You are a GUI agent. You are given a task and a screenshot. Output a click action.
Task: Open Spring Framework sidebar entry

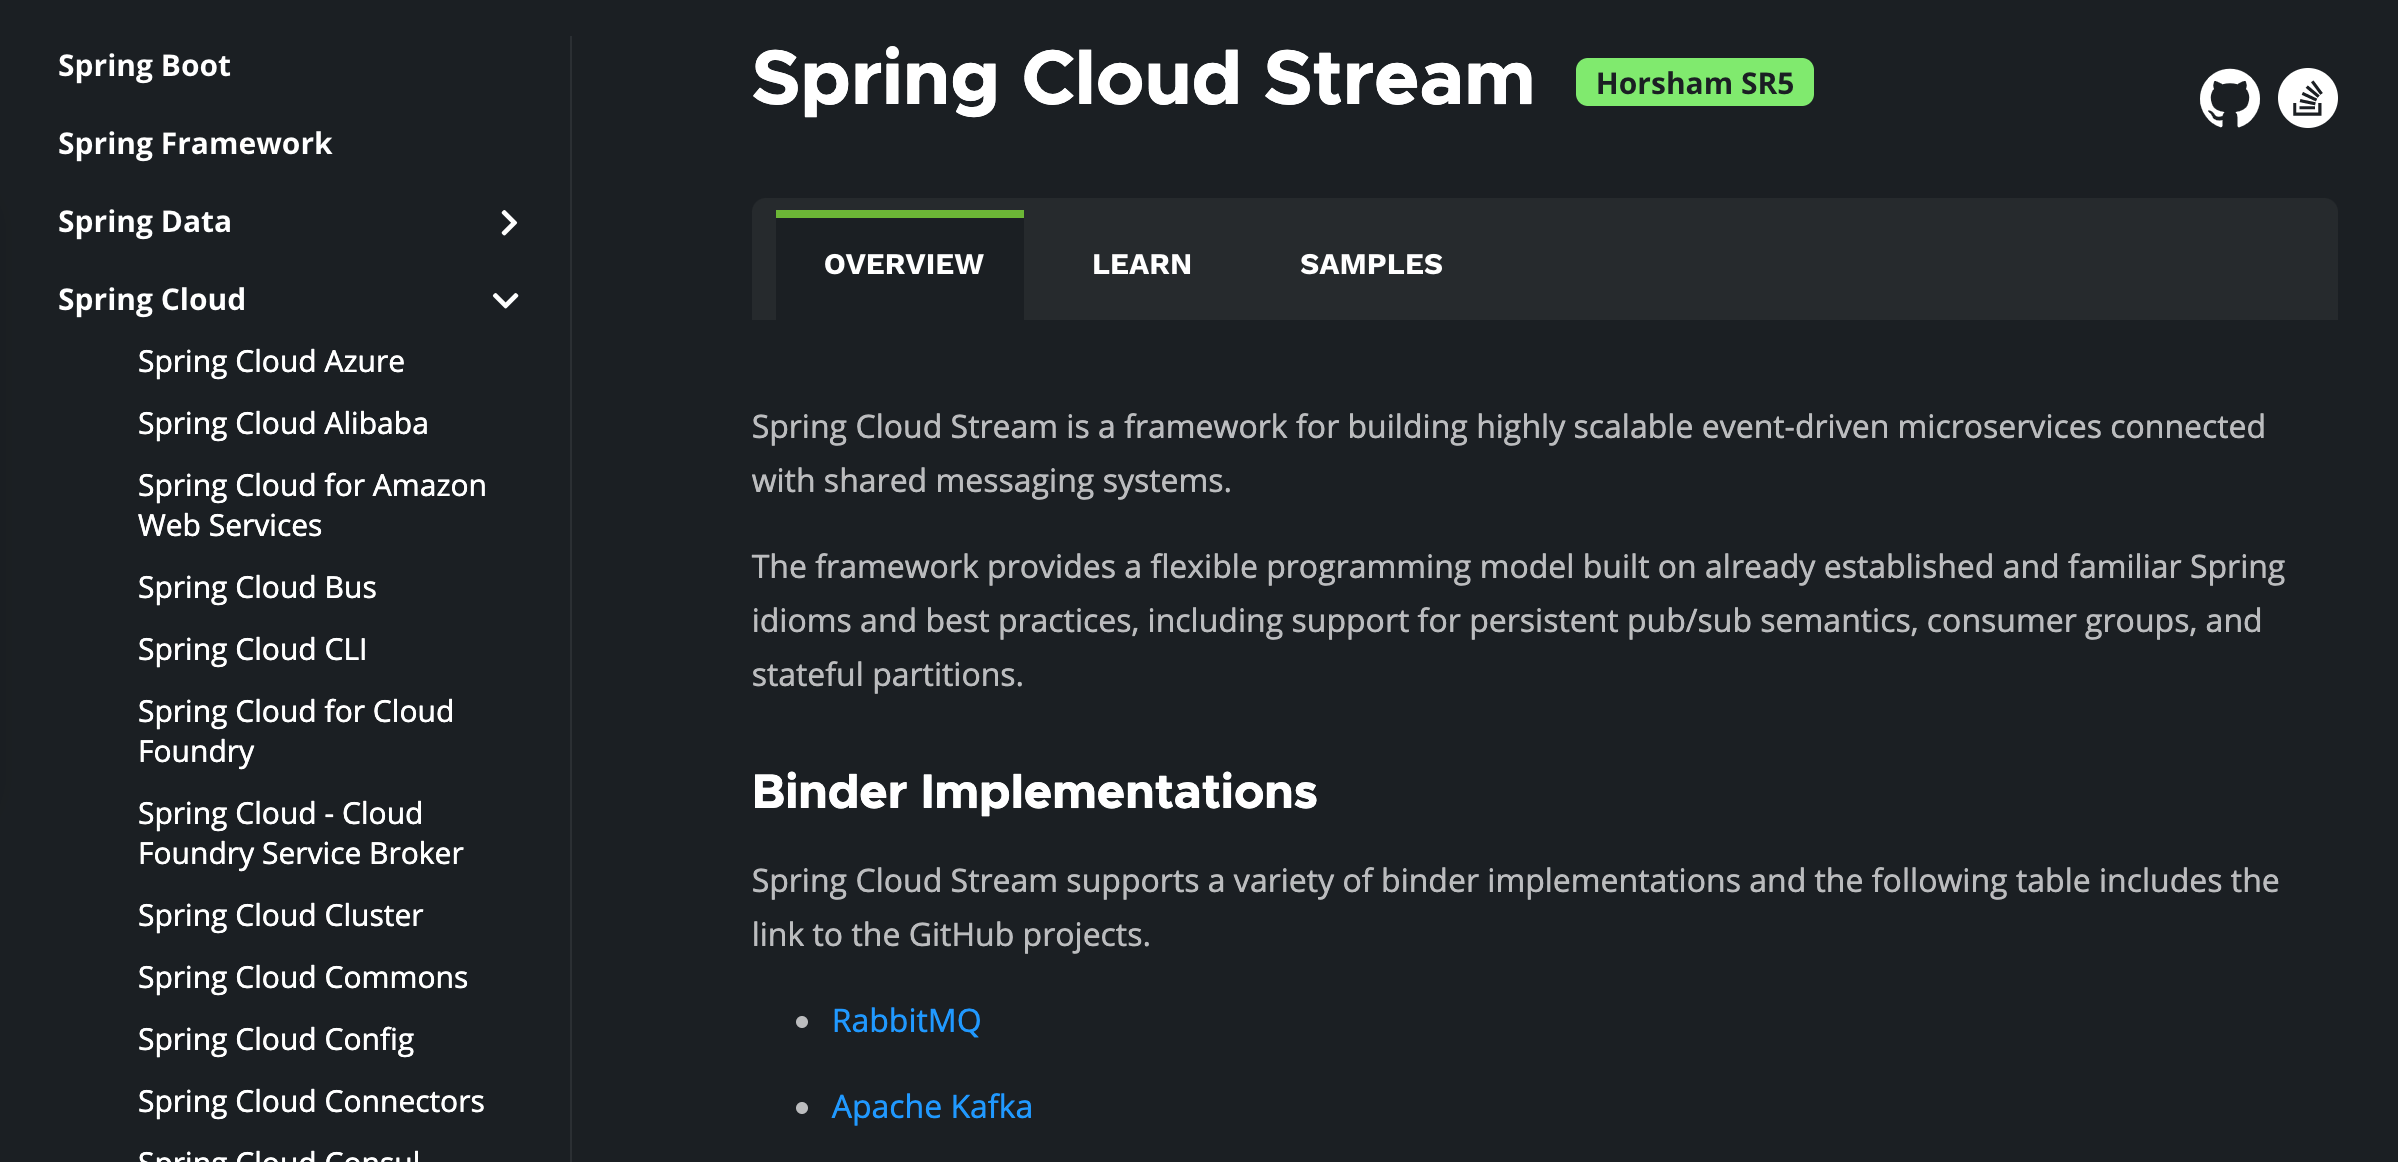pos(195,144)
